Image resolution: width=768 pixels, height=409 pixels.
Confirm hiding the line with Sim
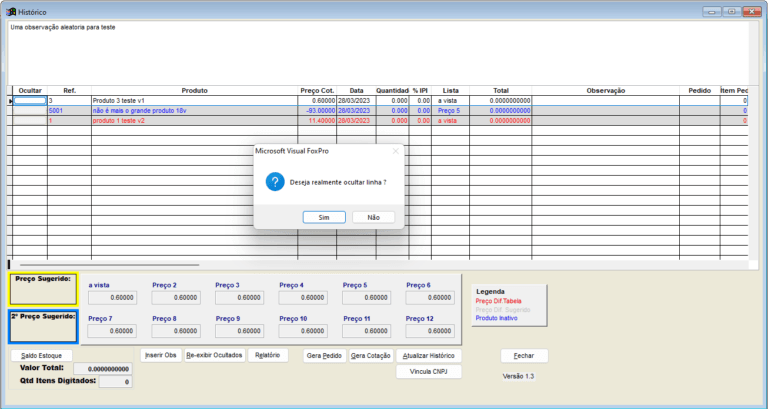pos(324,217)
